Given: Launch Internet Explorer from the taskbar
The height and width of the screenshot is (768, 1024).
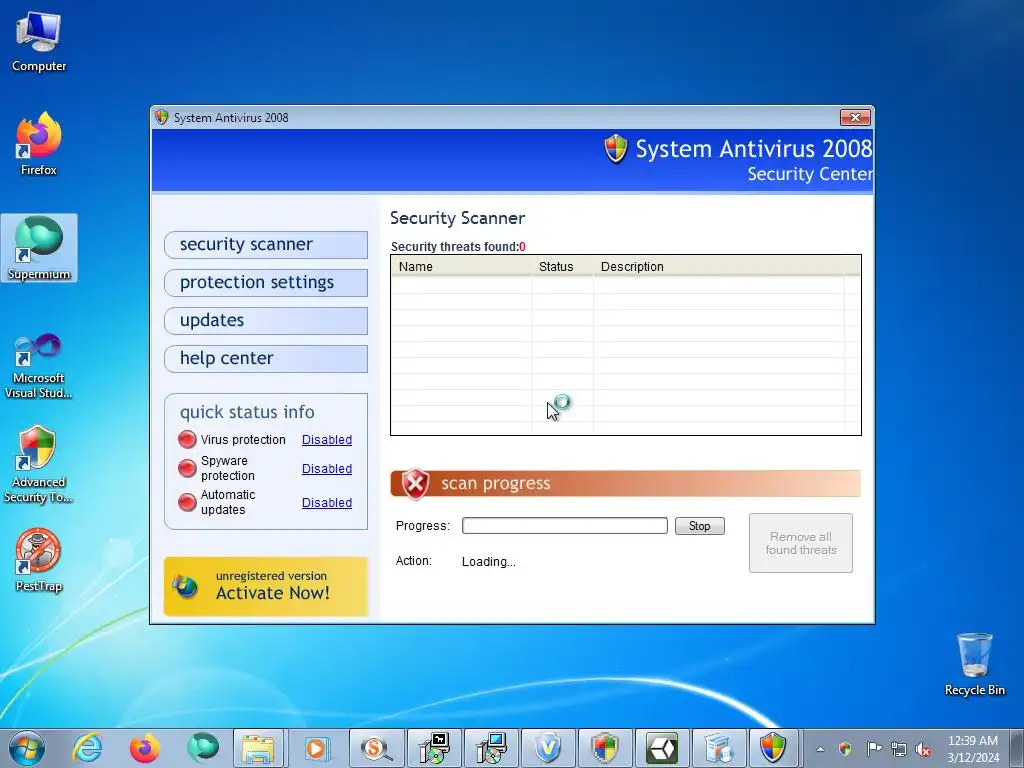Looking at the screenshot, I should click(88, 748).
